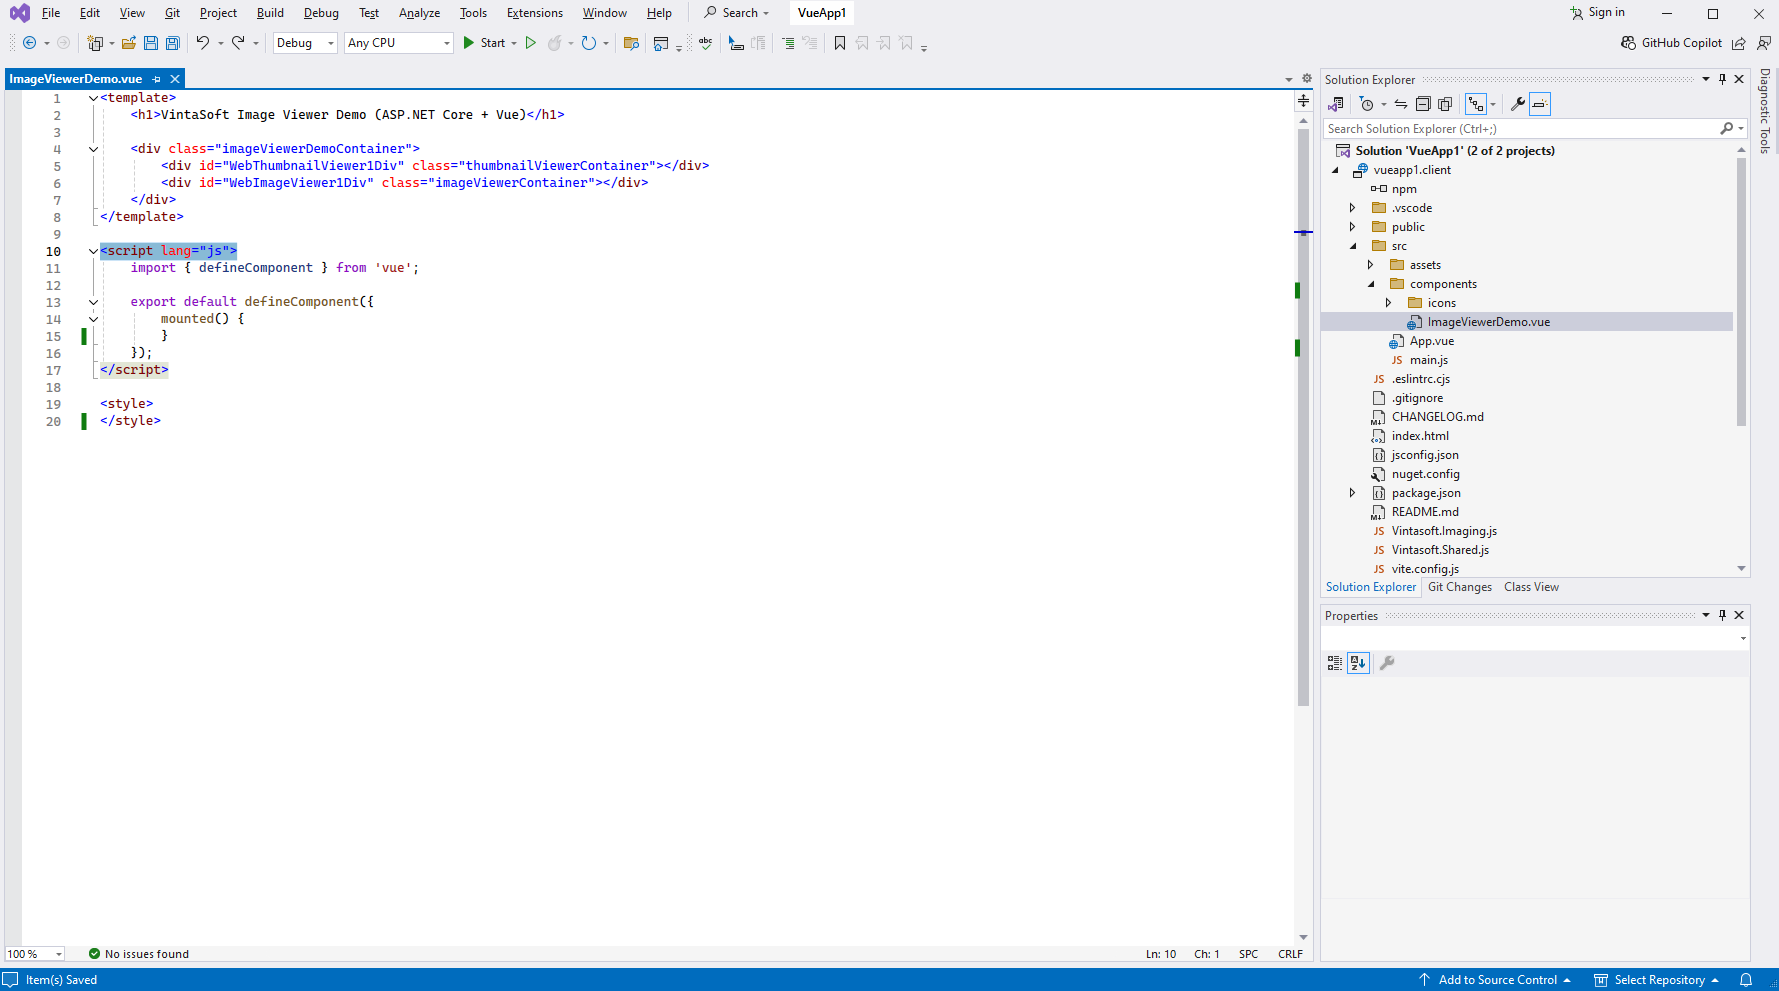This screenshot has width=1779, height=991.
Task: Toggle the pin on the ImageViewerDemo.vue tab
Action: pyautogui.click(x=156, y=79)
